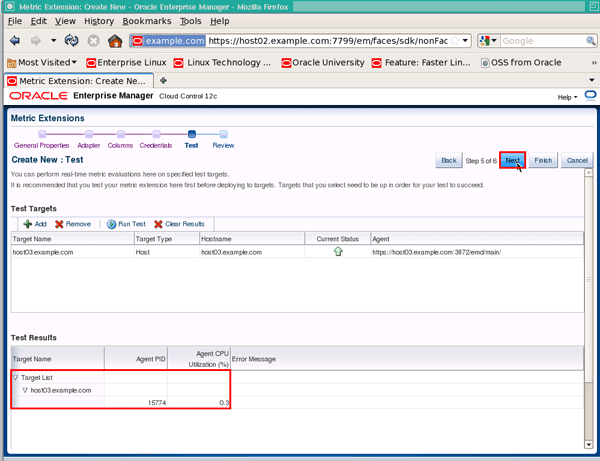Open the Tools menu
The image size is (600, 461).
coord(191,21)
